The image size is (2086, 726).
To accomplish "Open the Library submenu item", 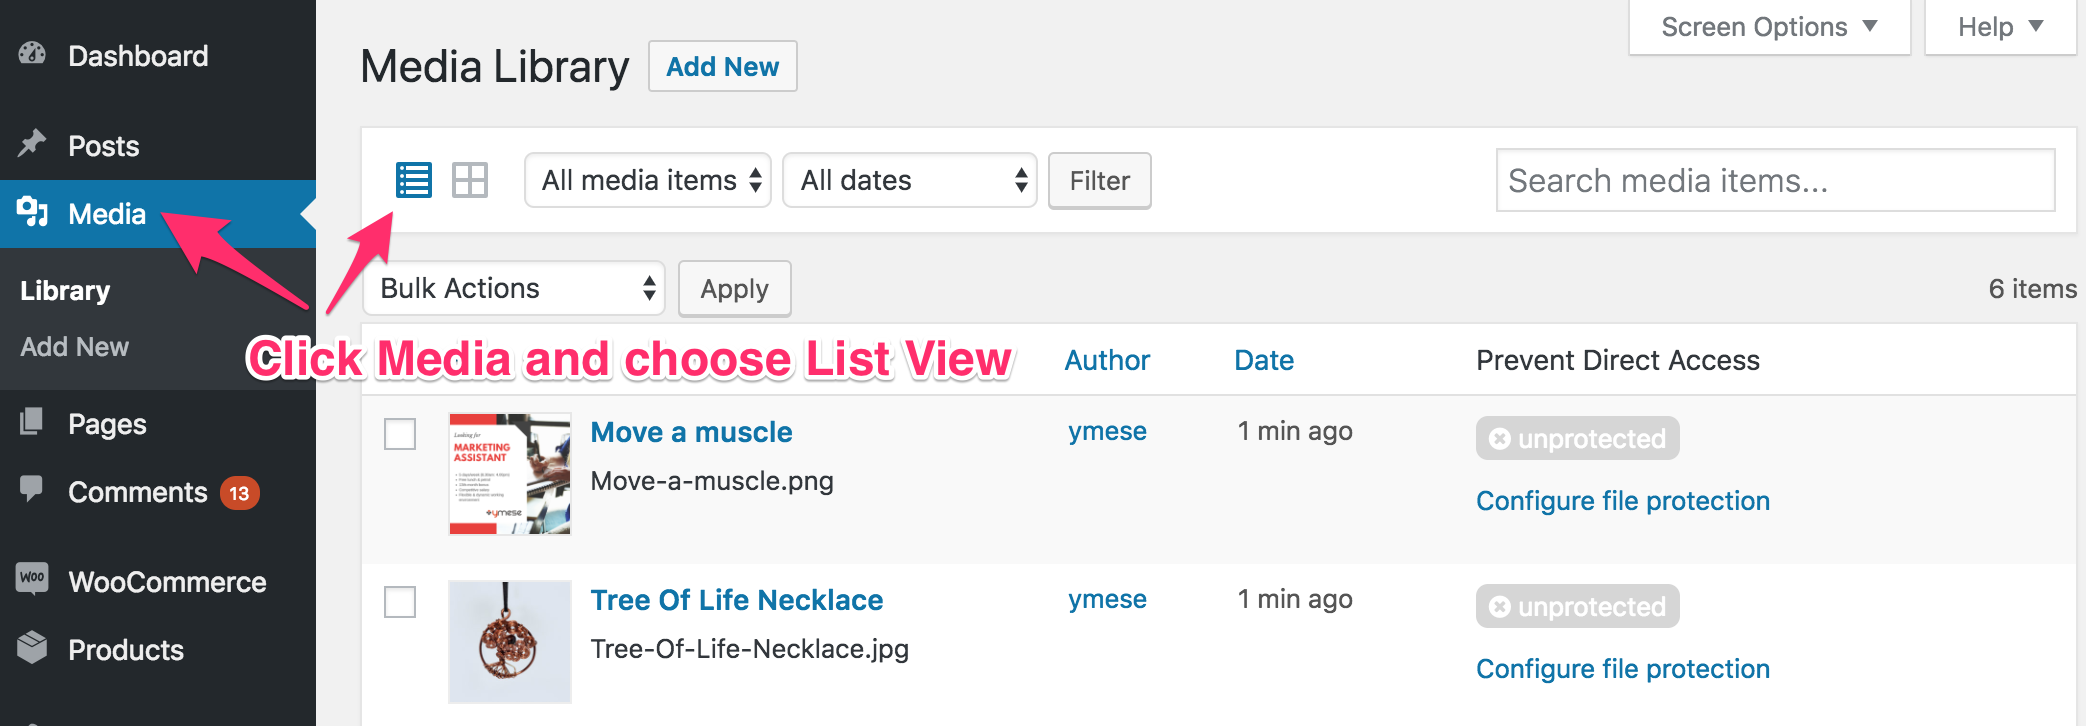I will click(66, 291).
